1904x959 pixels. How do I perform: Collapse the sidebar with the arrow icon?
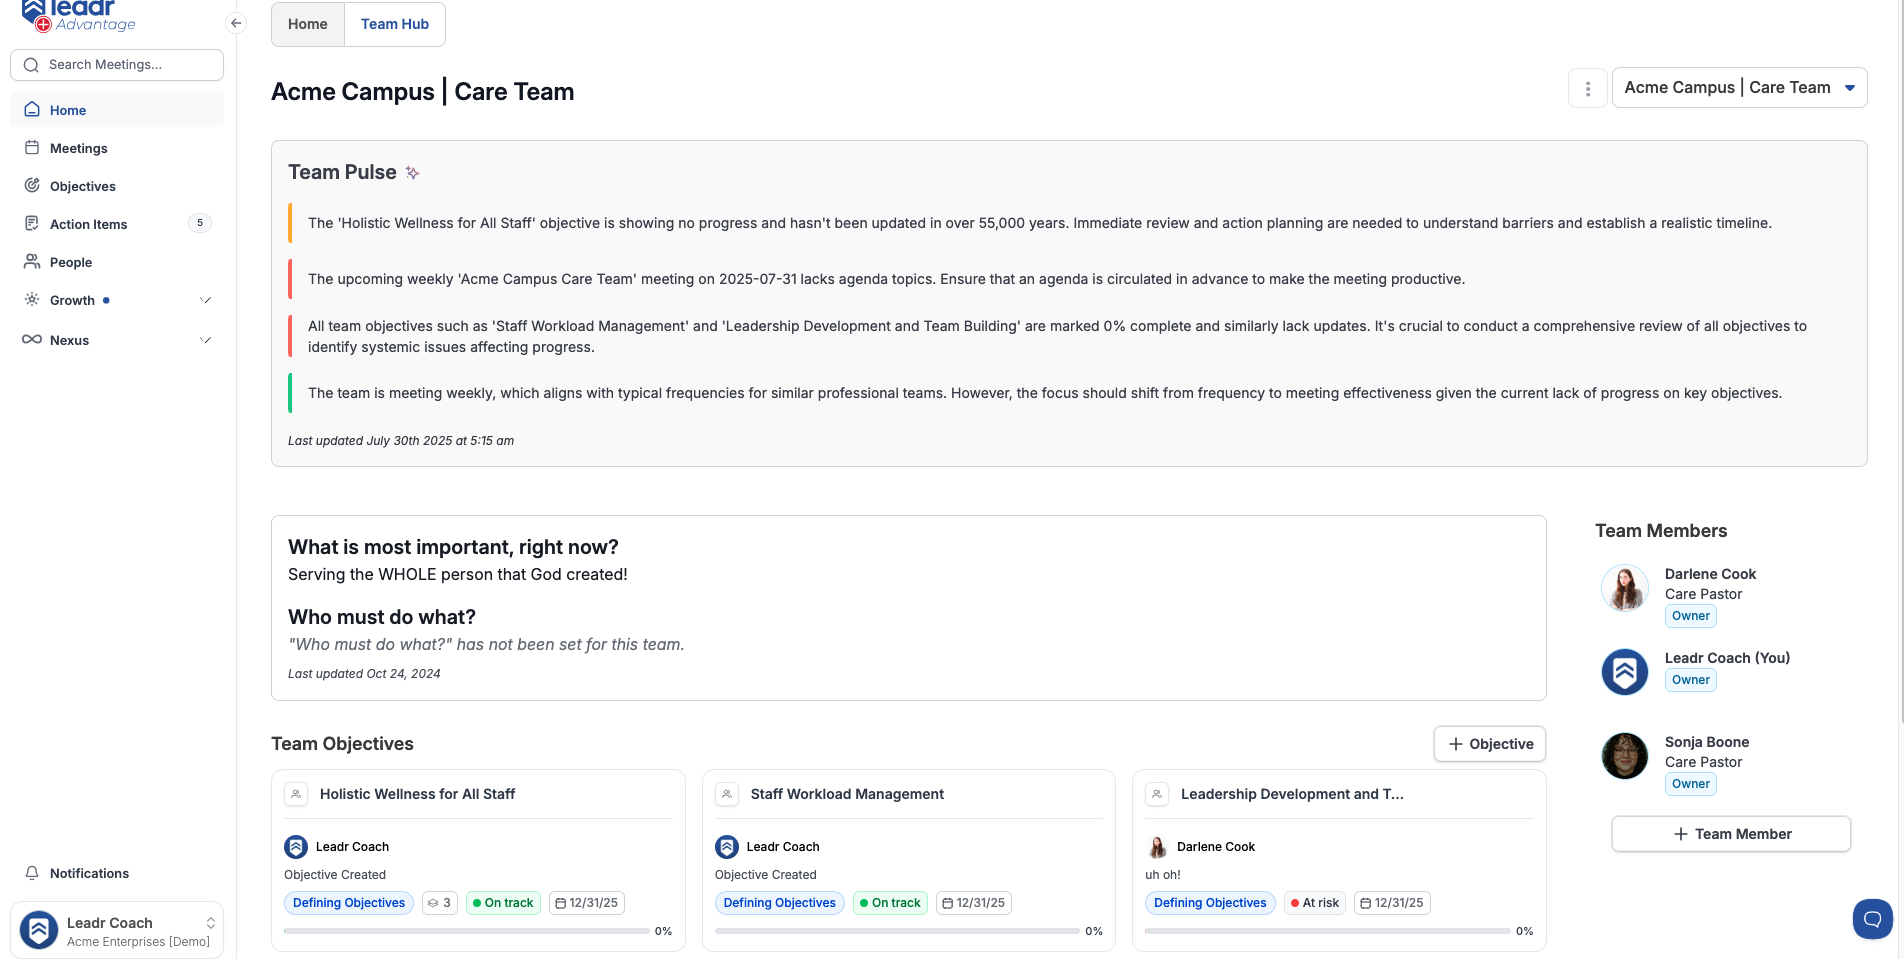click(236, 23)
